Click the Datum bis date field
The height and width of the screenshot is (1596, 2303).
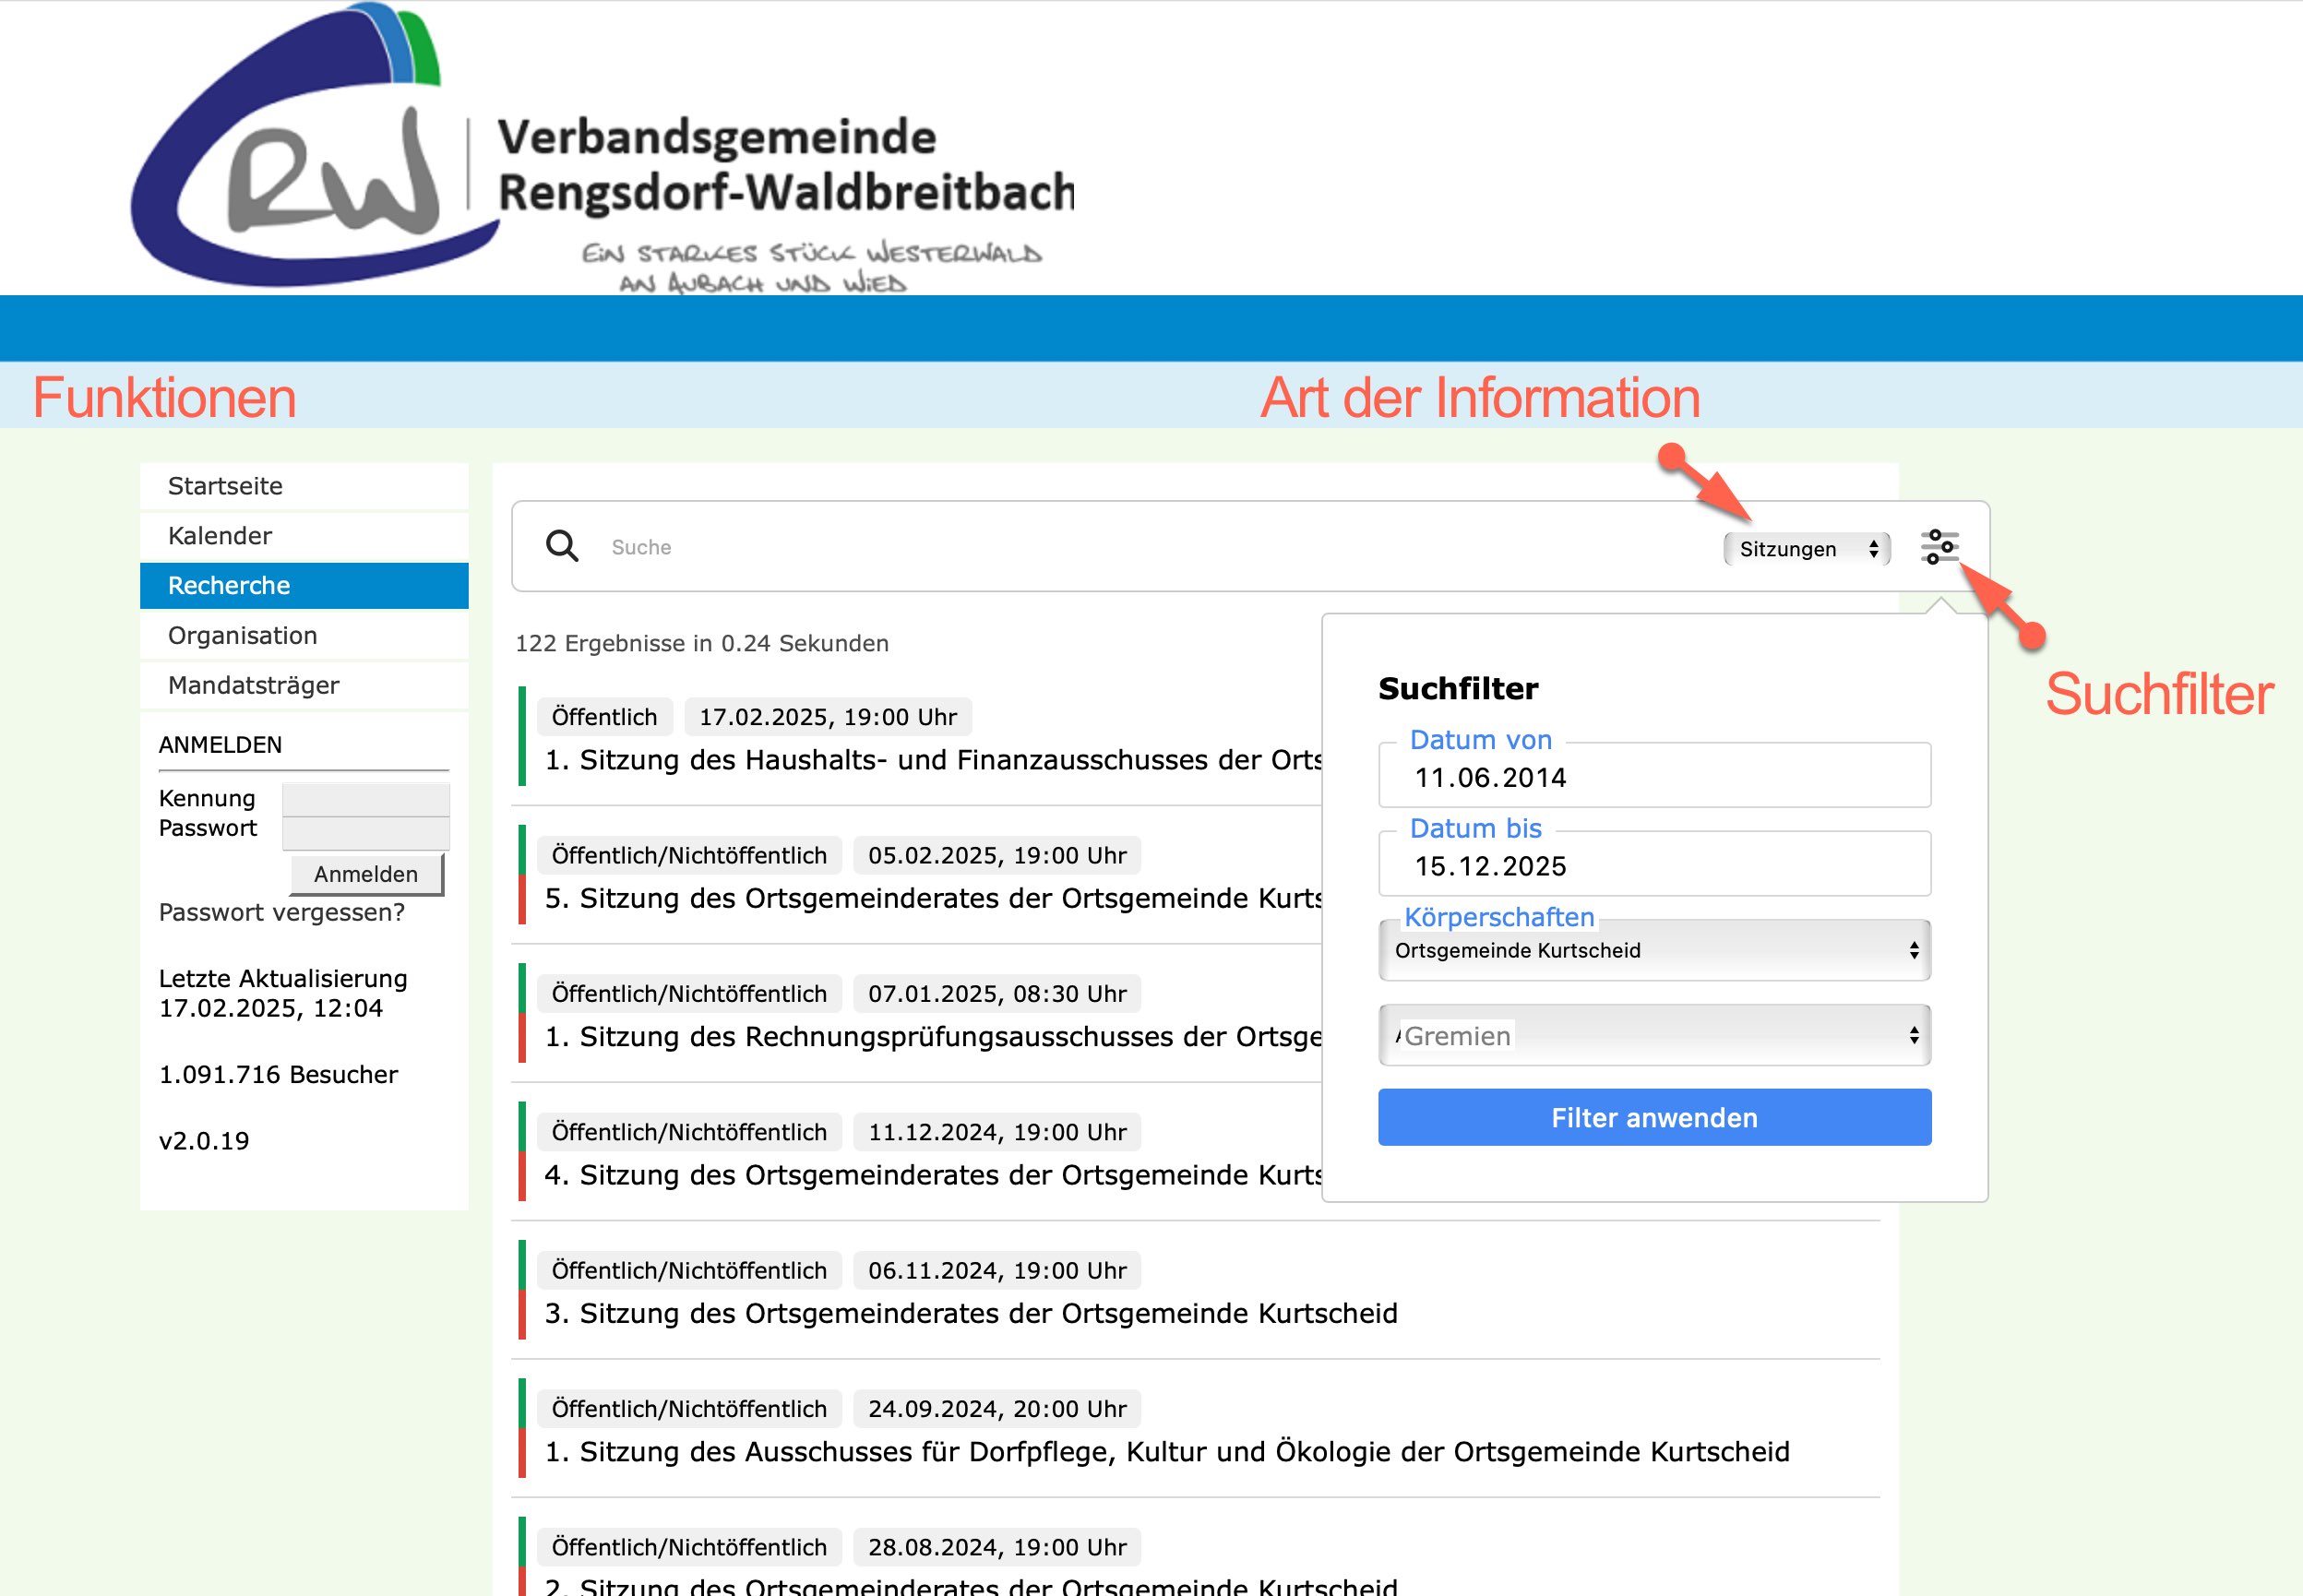pos(1653,866)
